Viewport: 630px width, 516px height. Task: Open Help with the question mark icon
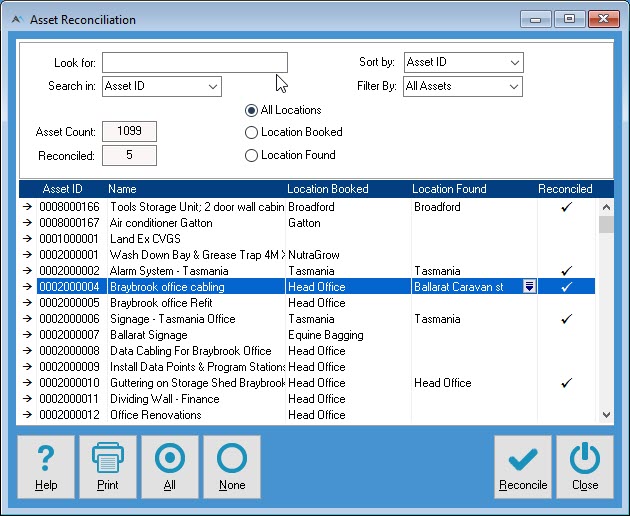(46, 466)
